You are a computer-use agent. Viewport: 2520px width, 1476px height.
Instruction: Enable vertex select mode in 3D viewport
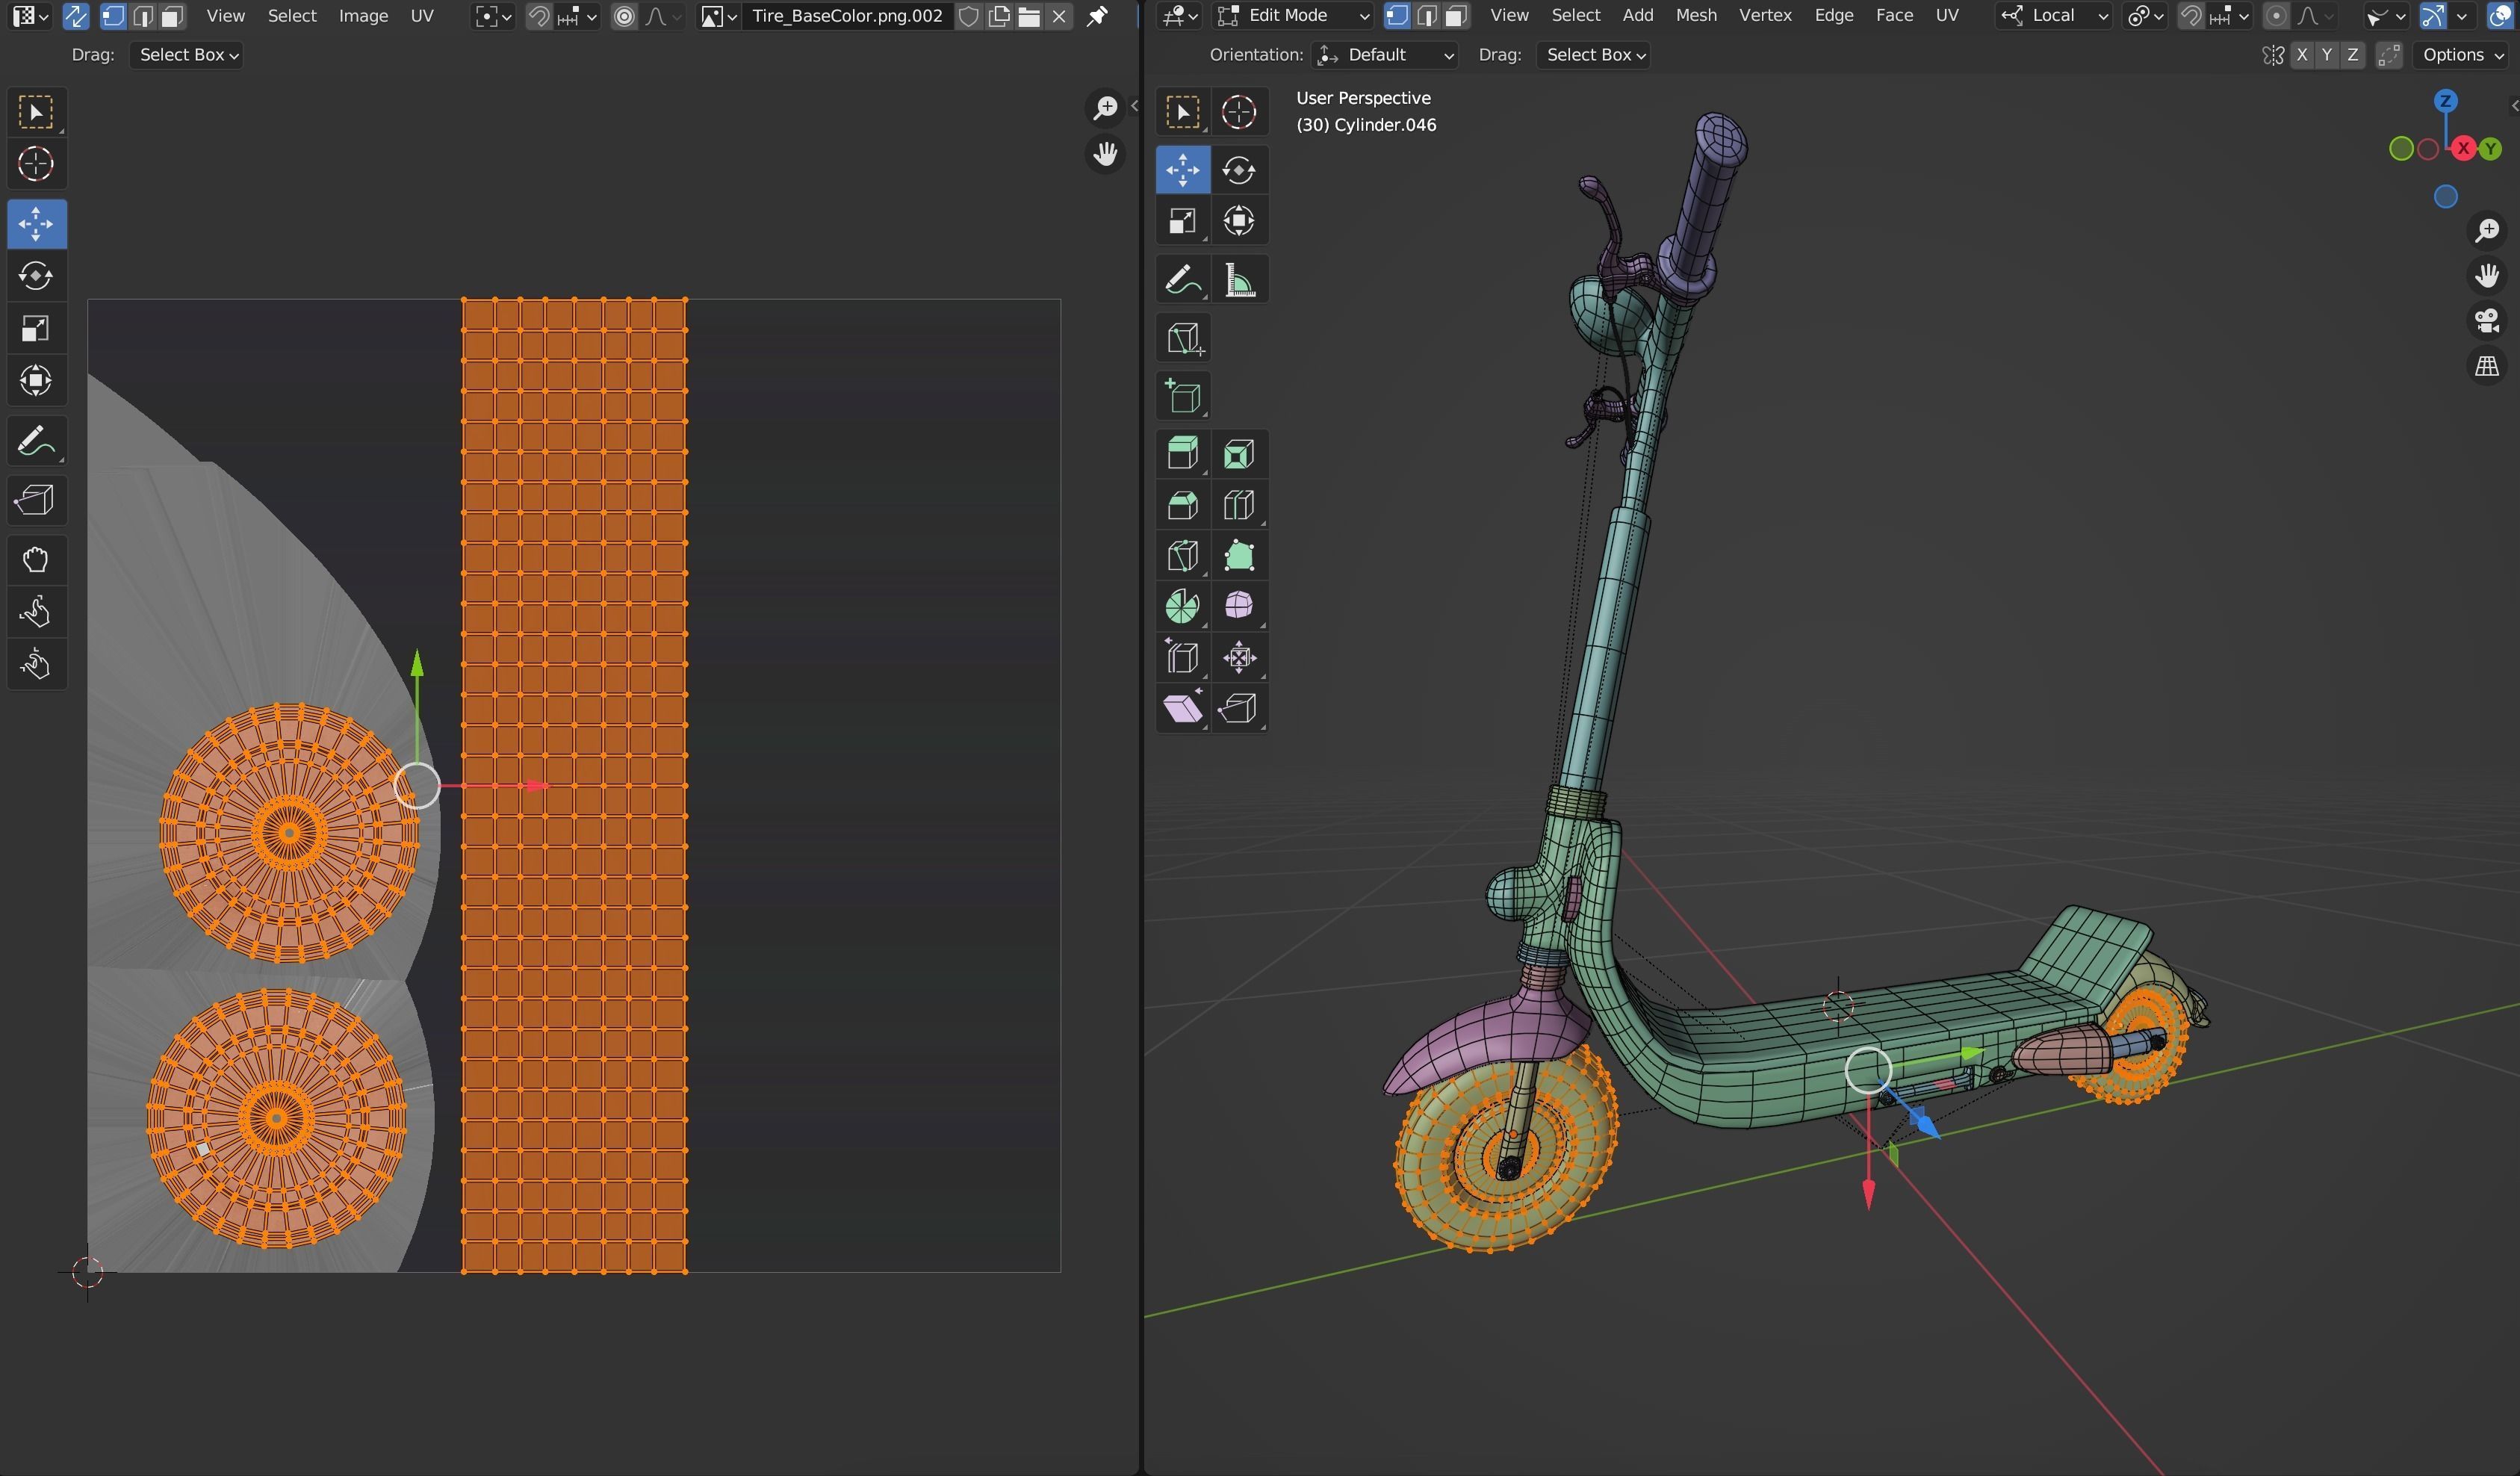tap(1397, 16)
